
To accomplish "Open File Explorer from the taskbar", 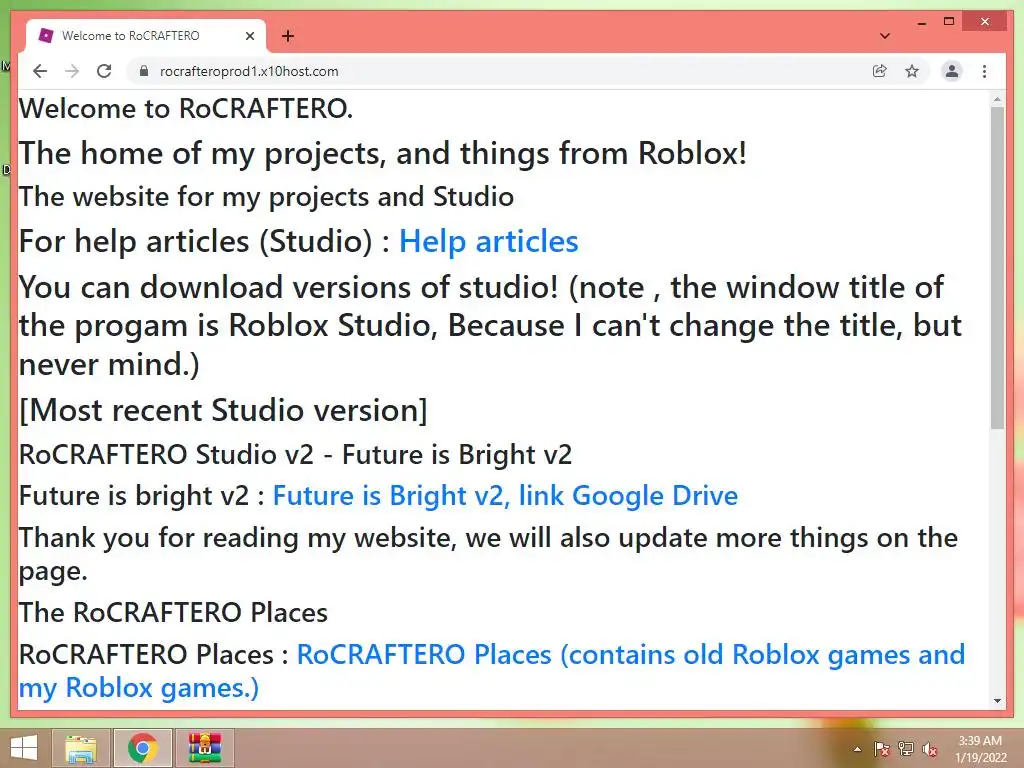I will (81, 748).
